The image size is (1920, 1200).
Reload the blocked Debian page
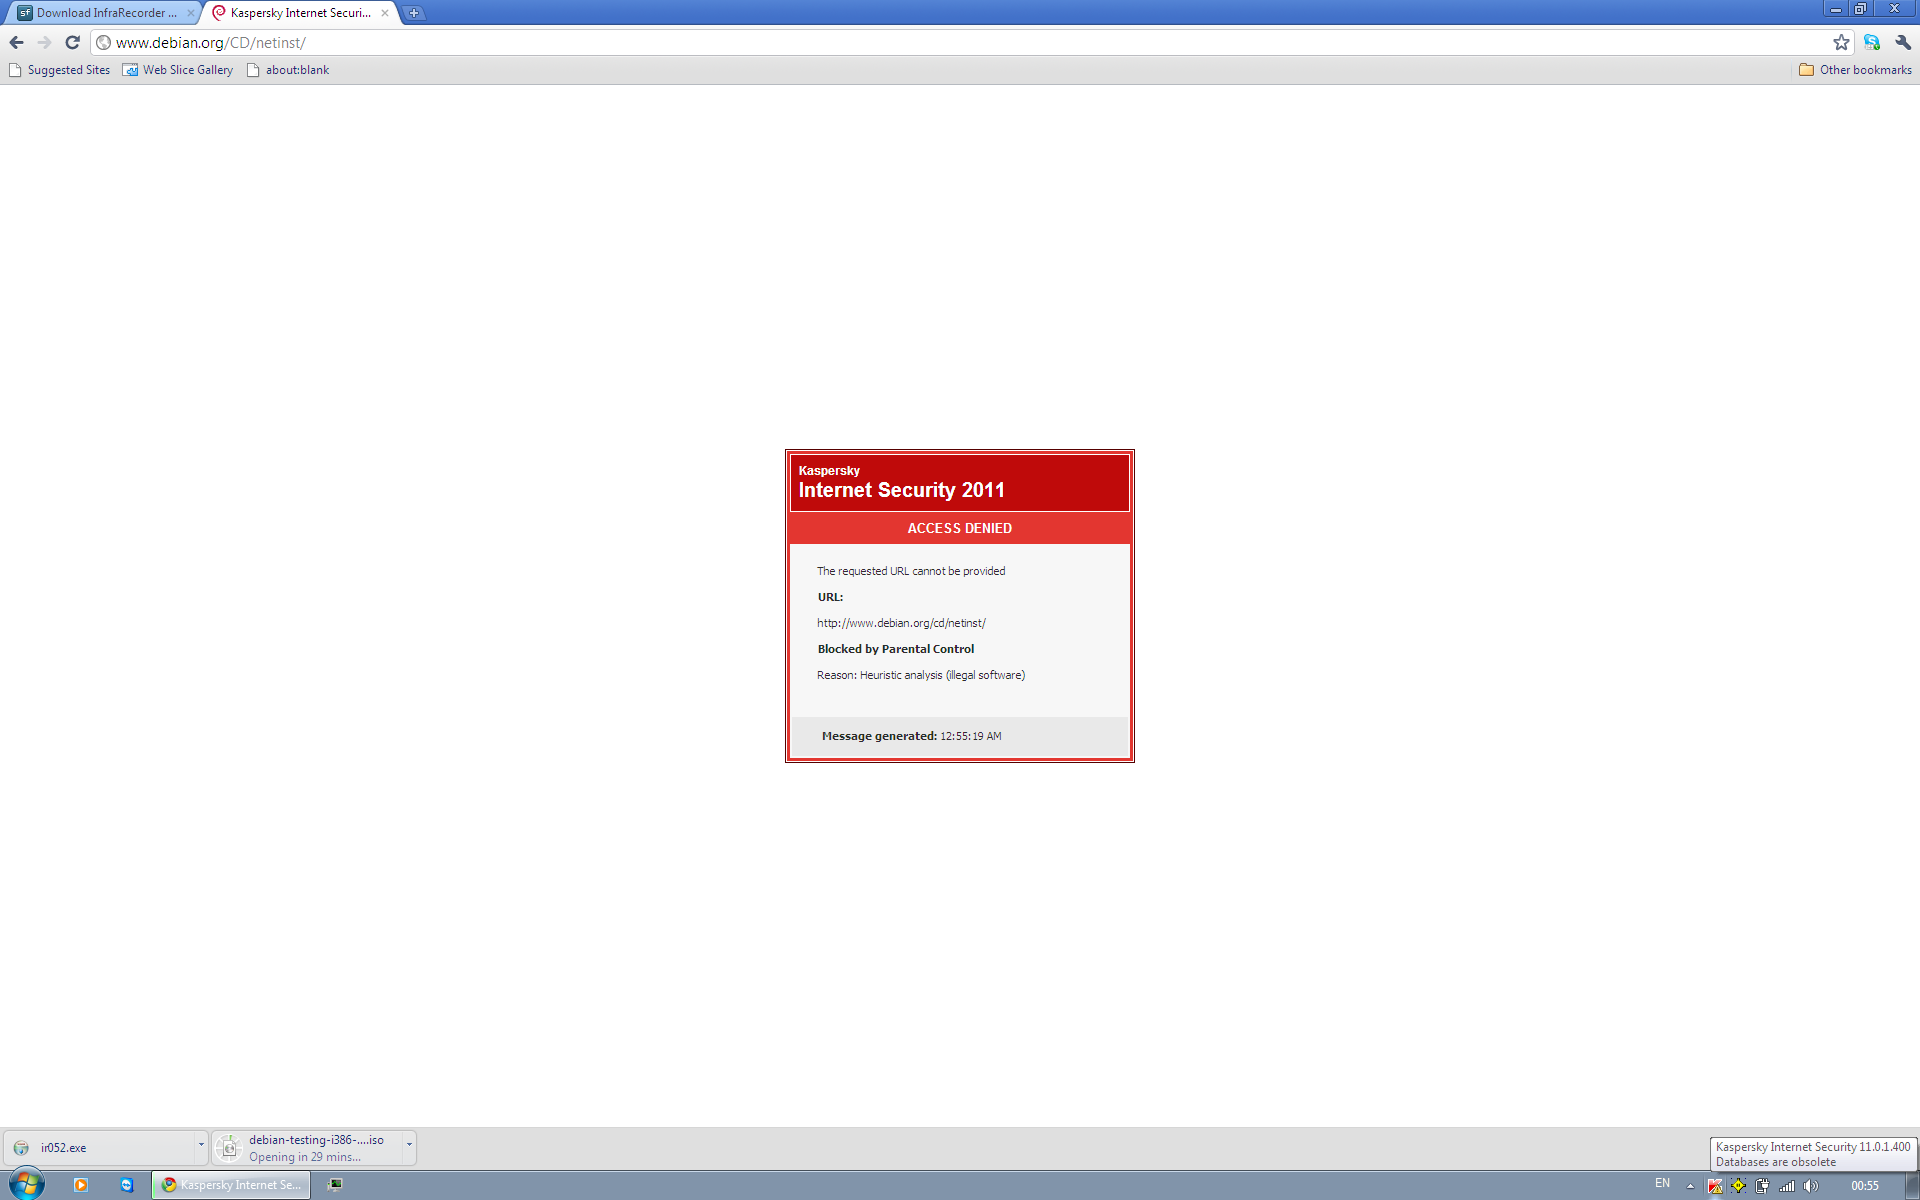coord(72,42)
